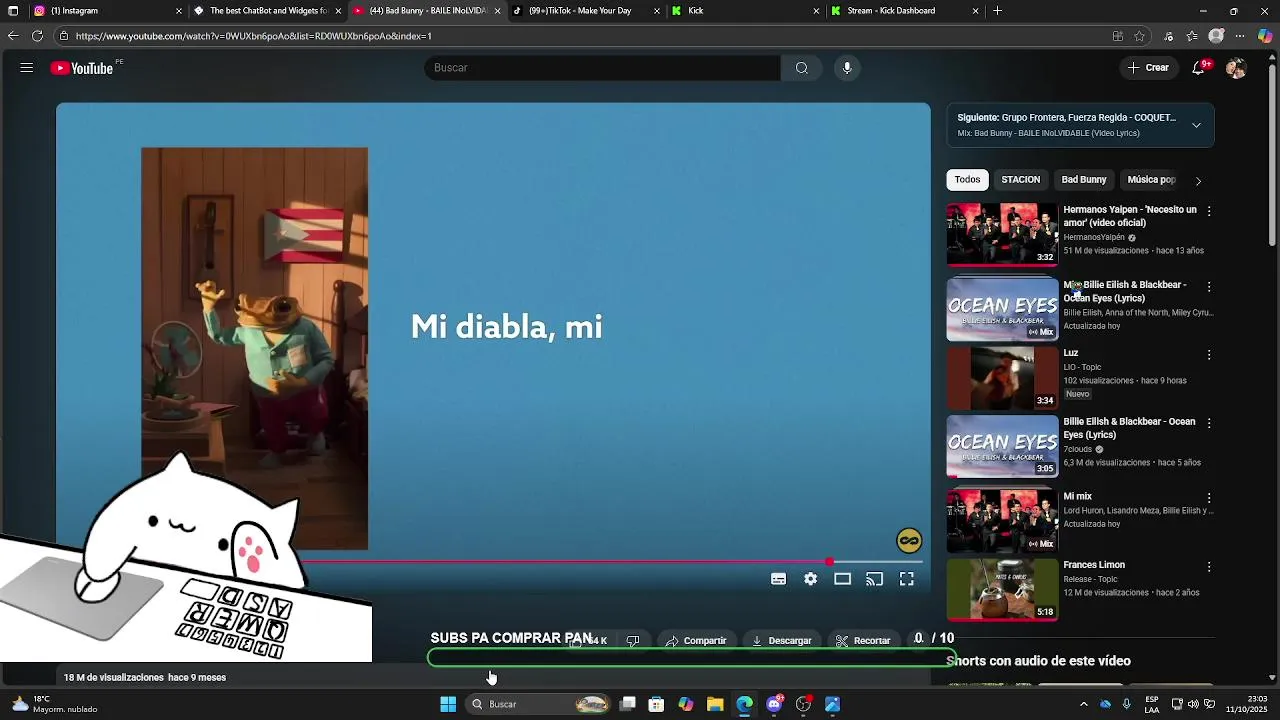Dislike the video with thumbs-down
Viewport: 1280px width, 720px height.
click(x=633, y=641)
